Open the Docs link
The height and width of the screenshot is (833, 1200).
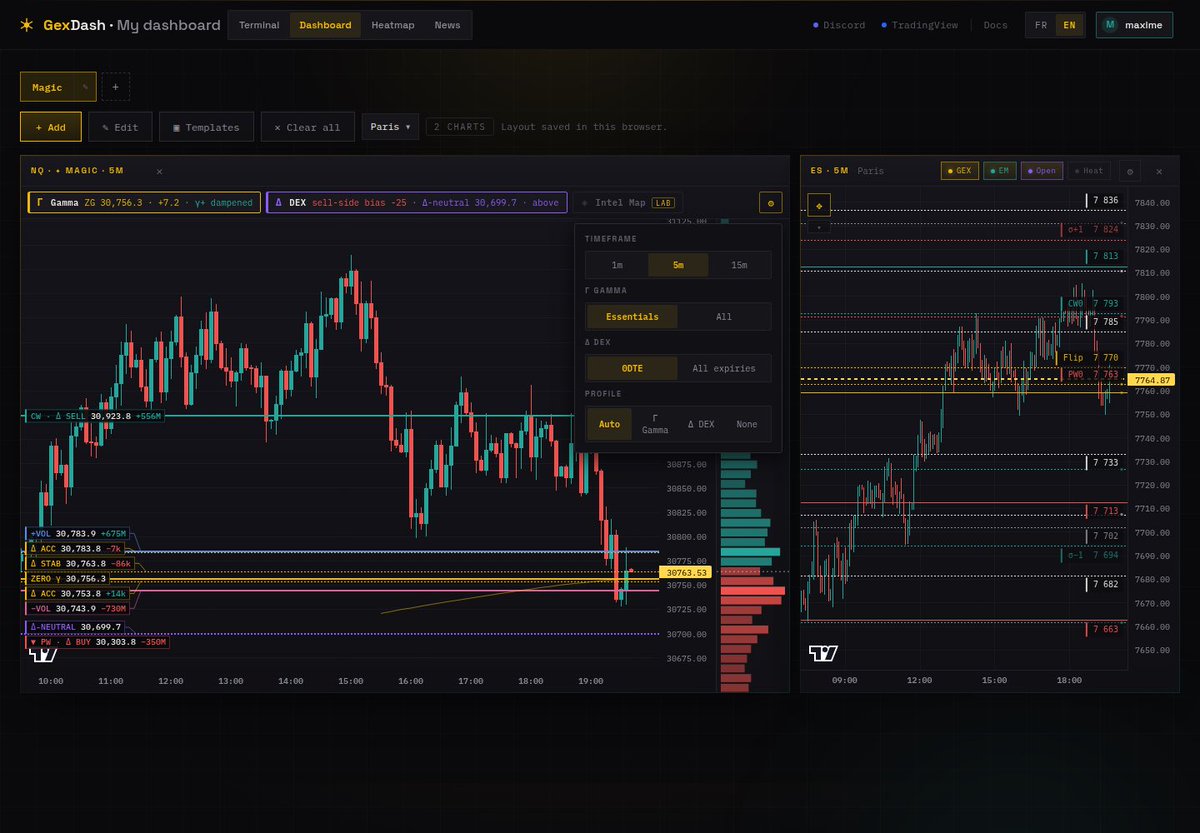click(995, 25)
